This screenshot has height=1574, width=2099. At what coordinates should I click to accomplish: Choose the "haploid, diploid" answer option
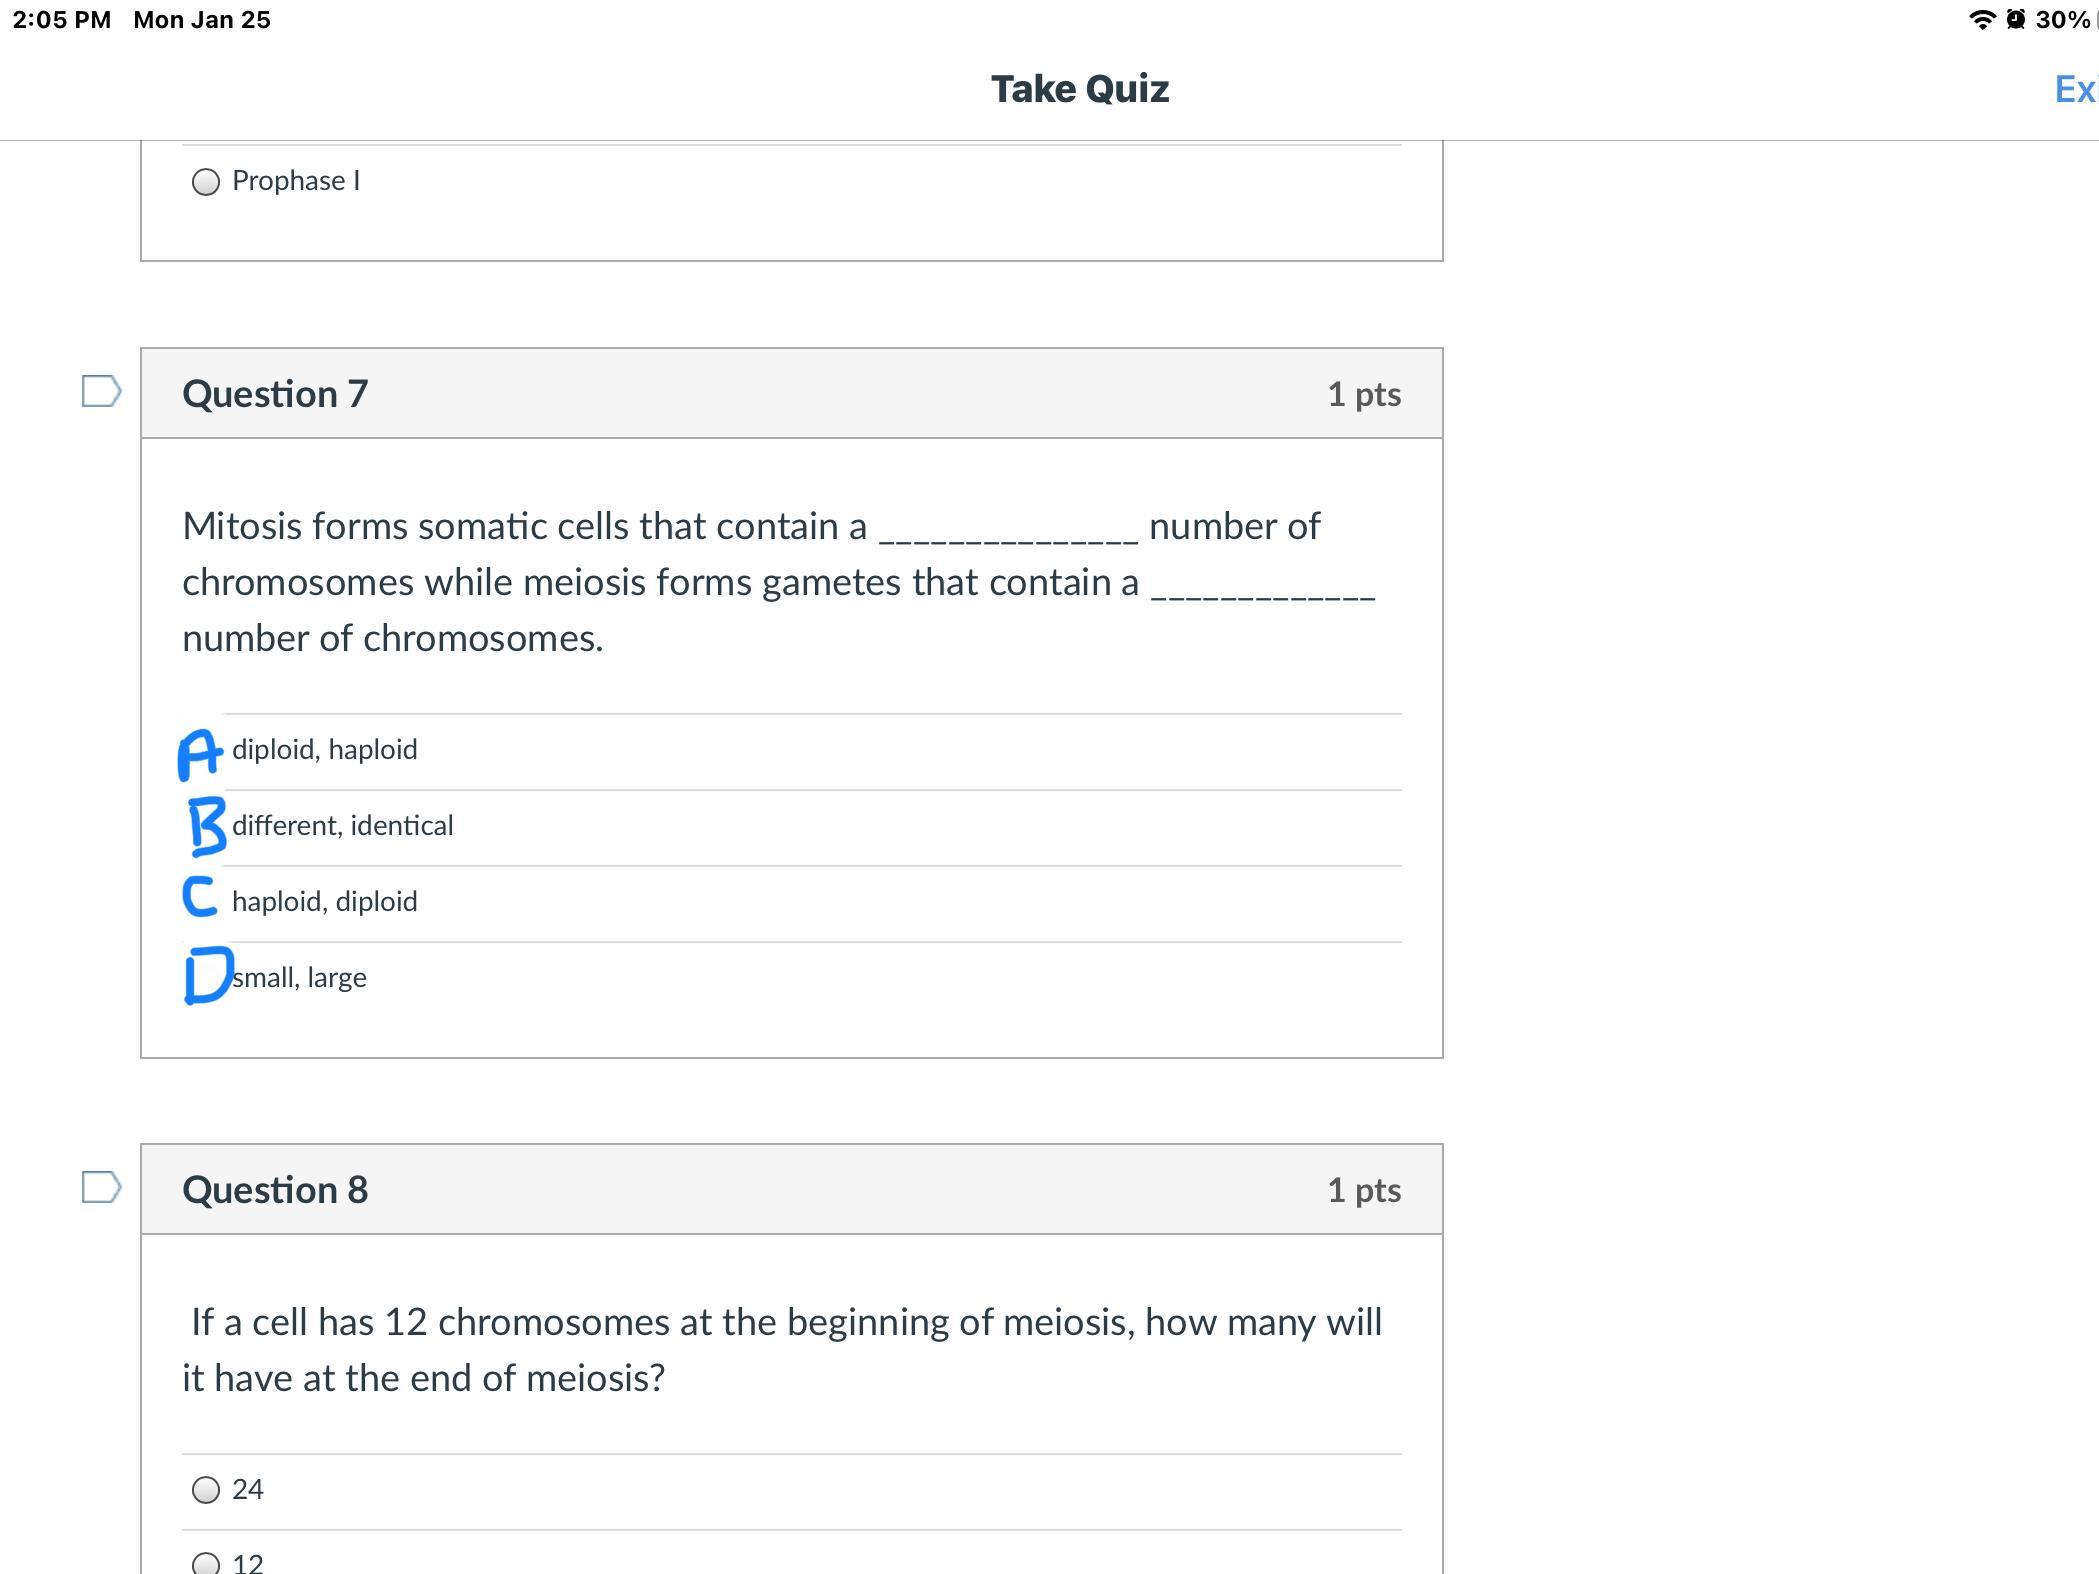[324, 902]
